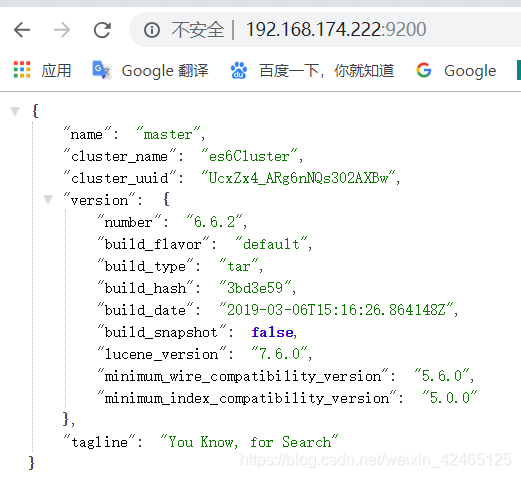Select the "name" key text
521x478 pixels.
click(x=87, y=134)
